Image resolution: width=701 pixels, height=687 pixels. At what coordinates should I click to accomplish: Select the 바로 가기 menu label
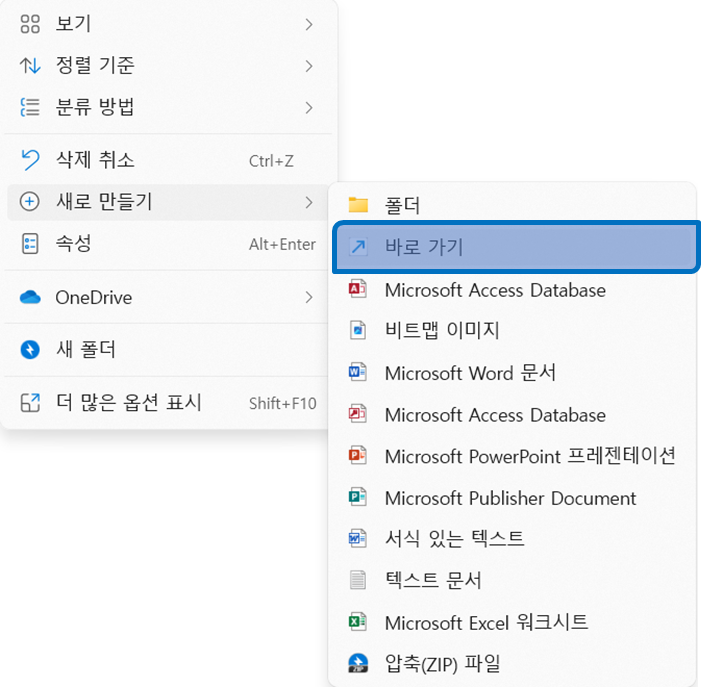(x=424, y=247)
